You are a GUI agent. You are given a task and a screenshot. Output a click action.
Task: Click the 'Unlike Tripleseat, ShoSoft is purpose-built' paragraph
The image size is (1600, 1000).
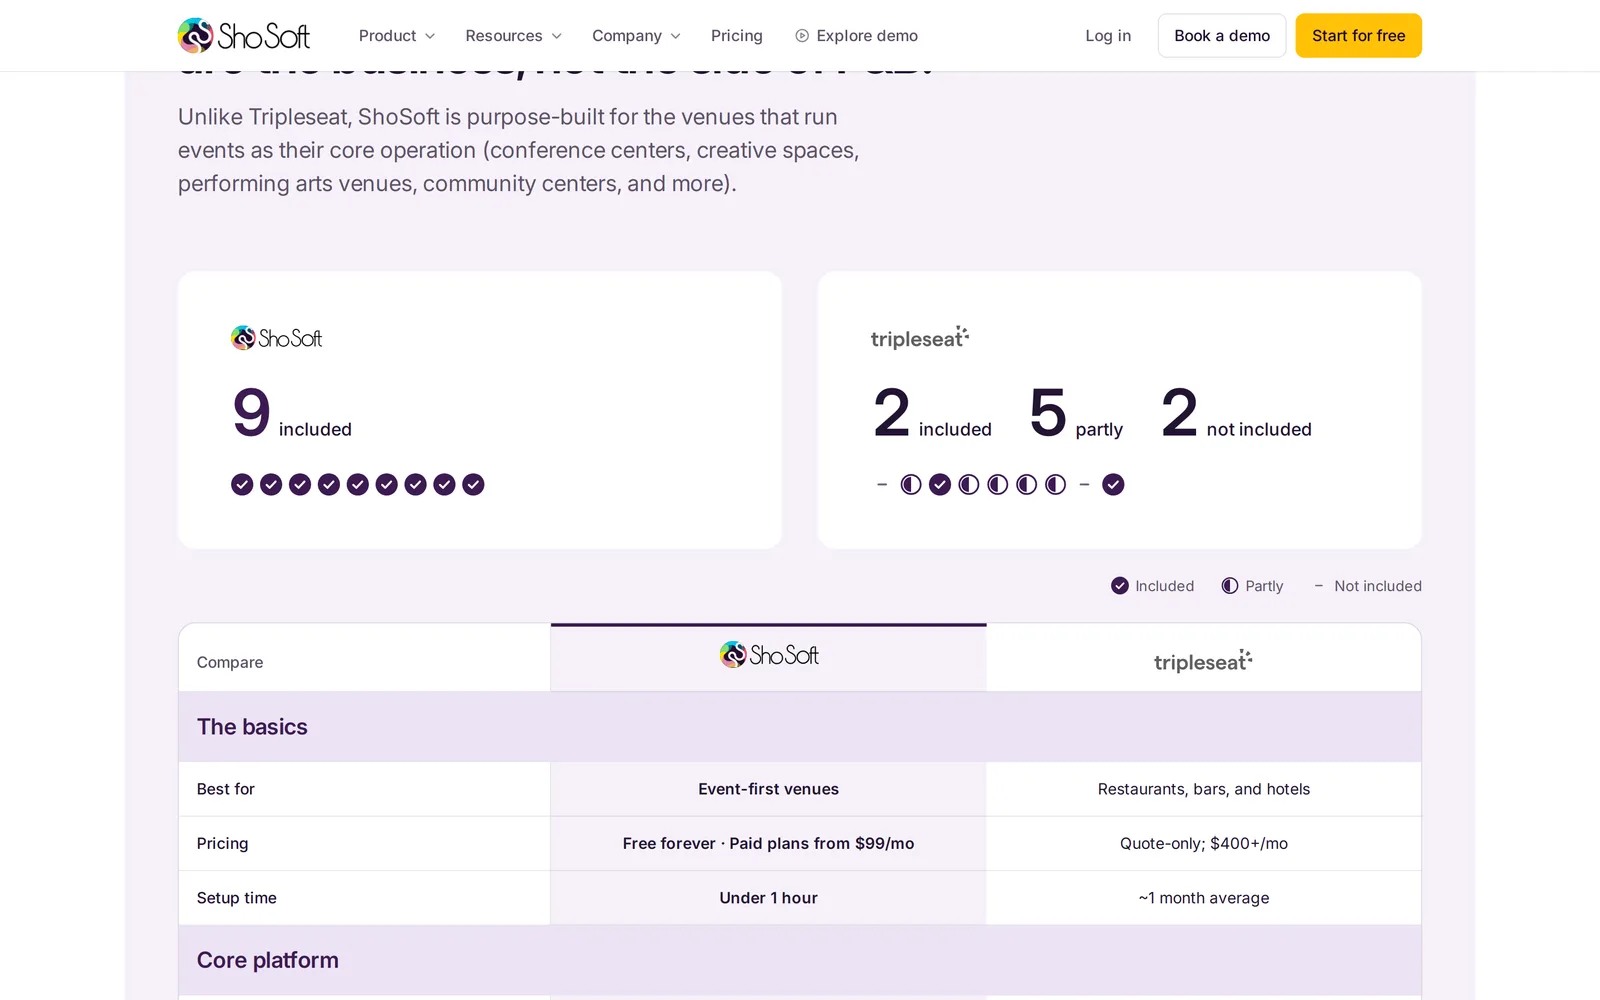click(518, 150)
